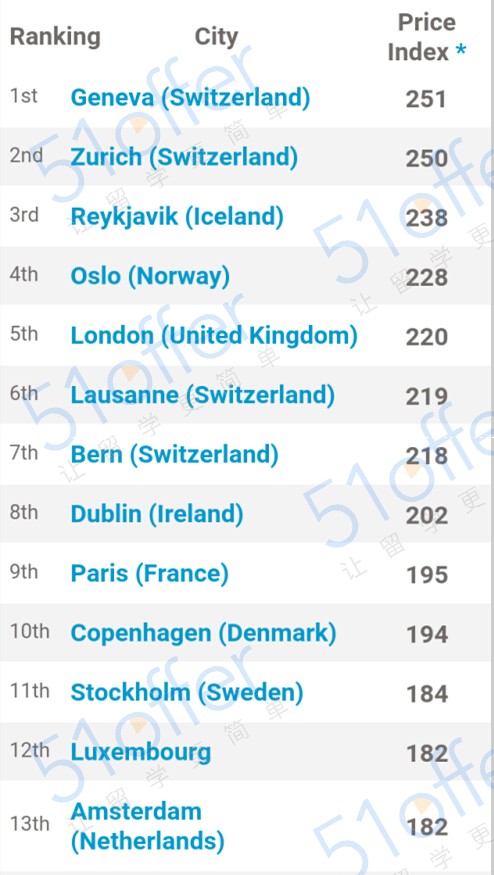The width and height of the screenshot is (494, 875).
Task: Click the Oslo (Norway) link
Action: pyautogui.click(x=150, y=276)
